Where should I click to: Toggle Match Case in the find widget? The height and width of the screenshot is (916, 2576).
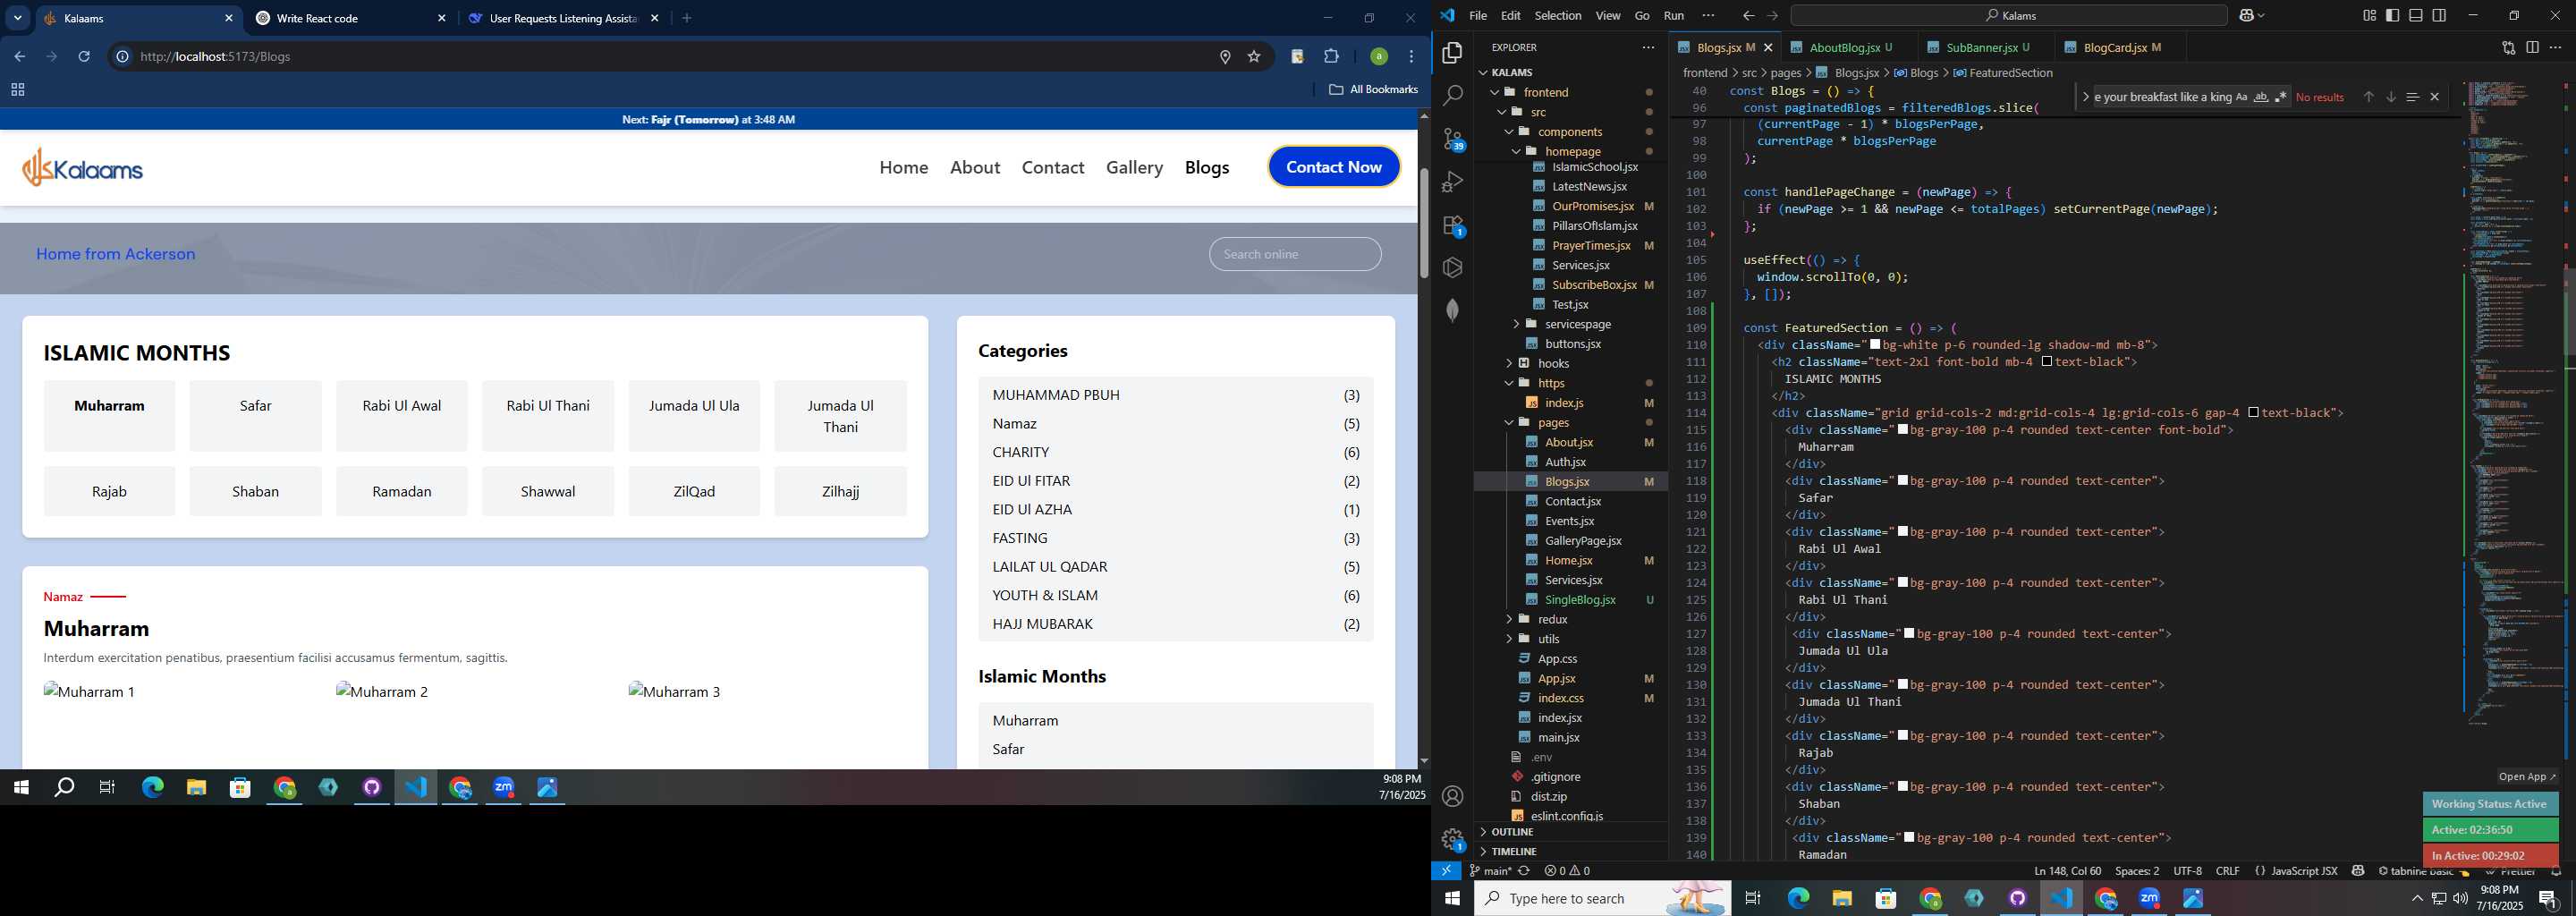click(2241, 97)
